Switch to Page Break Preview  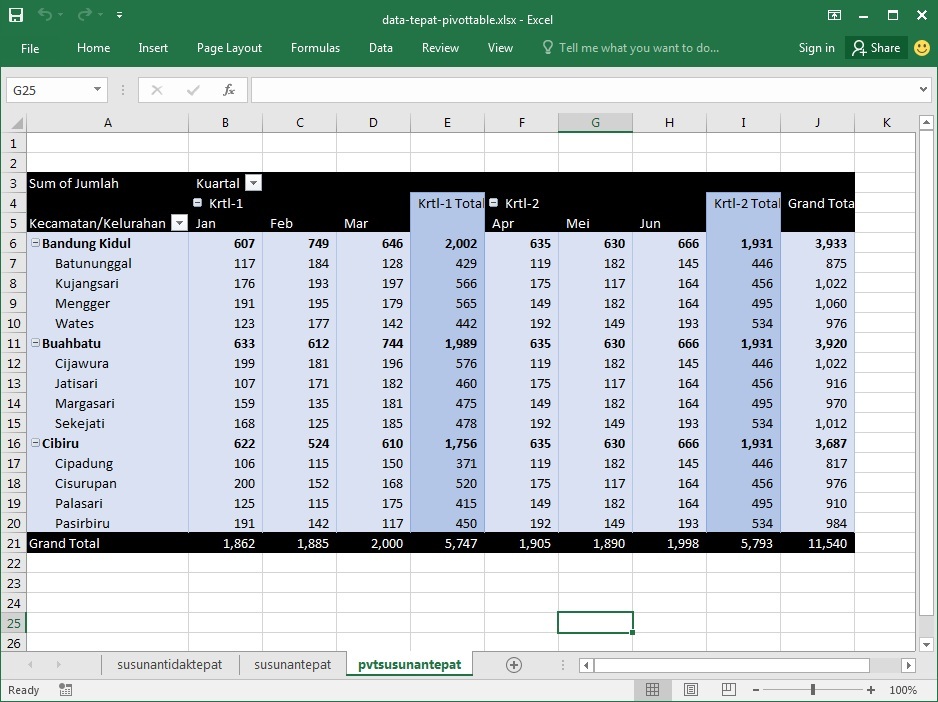728,690
